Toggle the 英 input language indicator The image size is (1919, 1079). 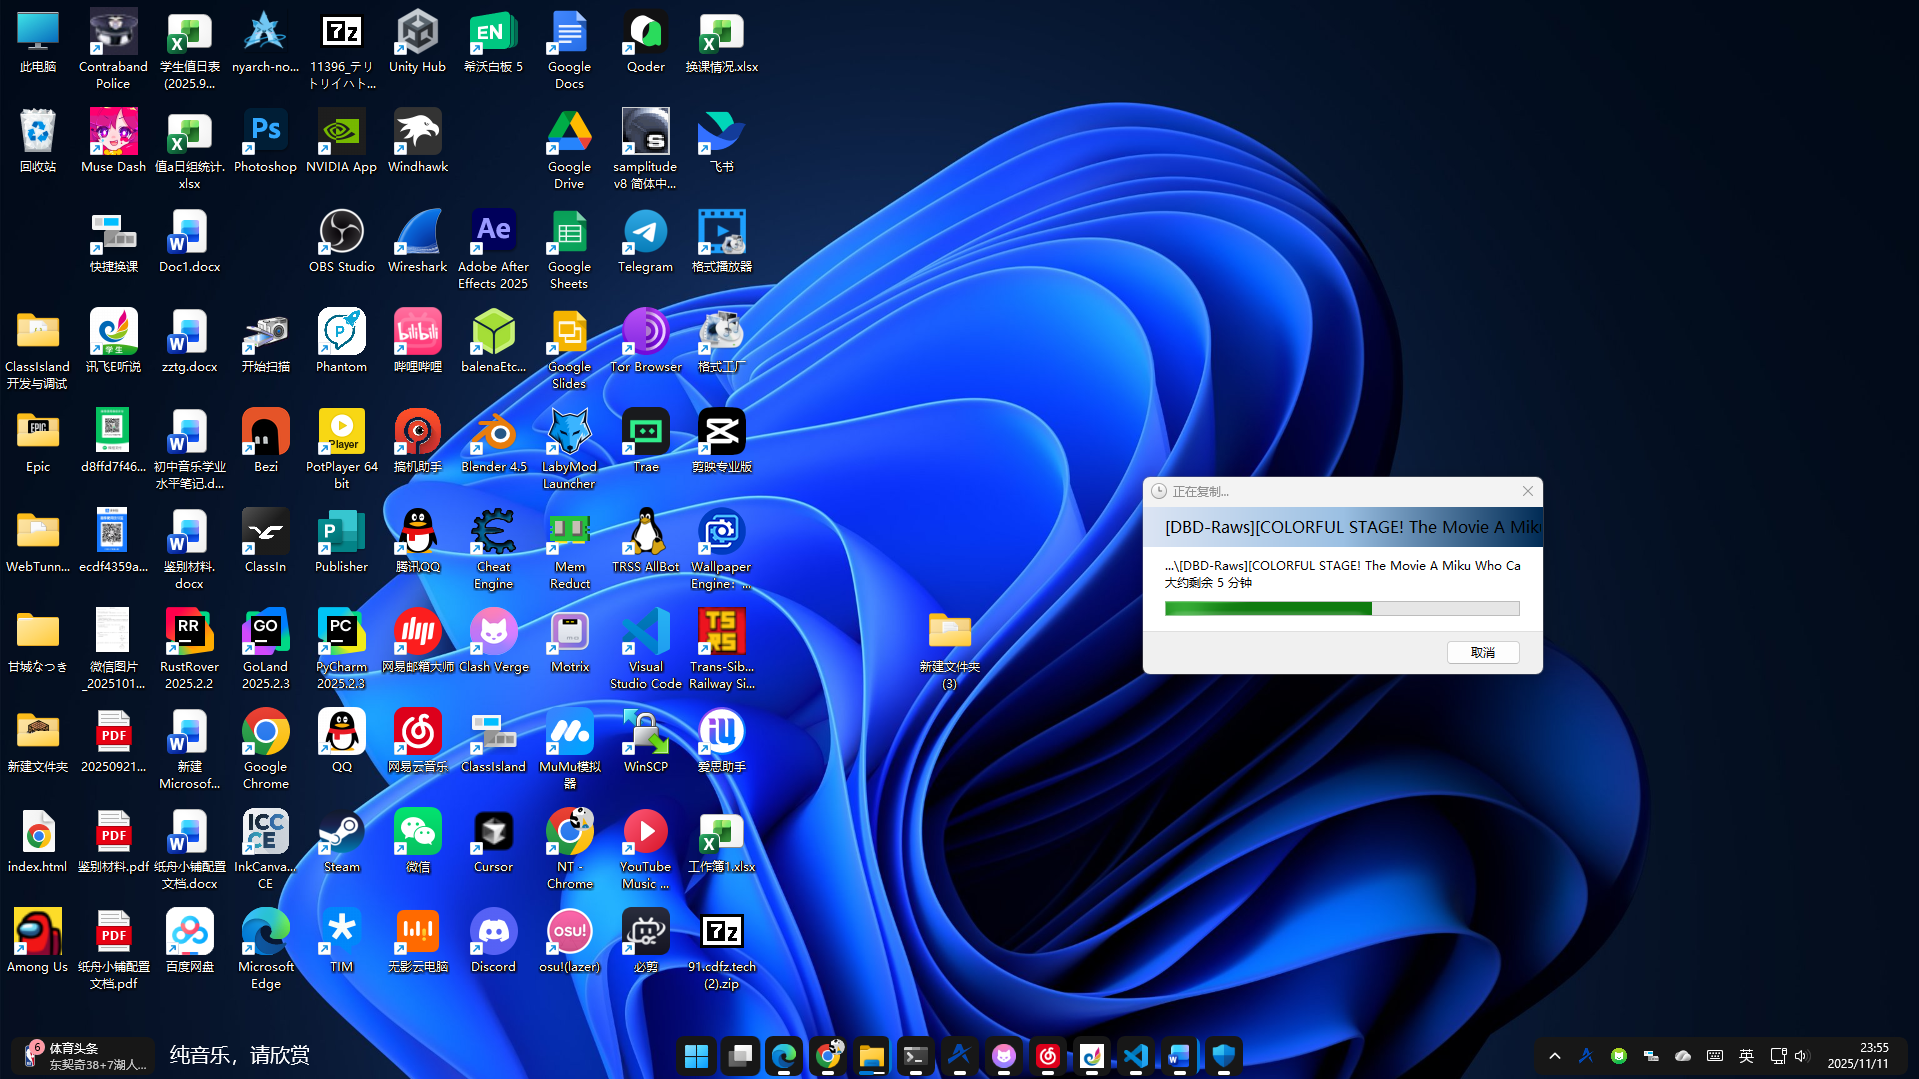point(1746,1056)
